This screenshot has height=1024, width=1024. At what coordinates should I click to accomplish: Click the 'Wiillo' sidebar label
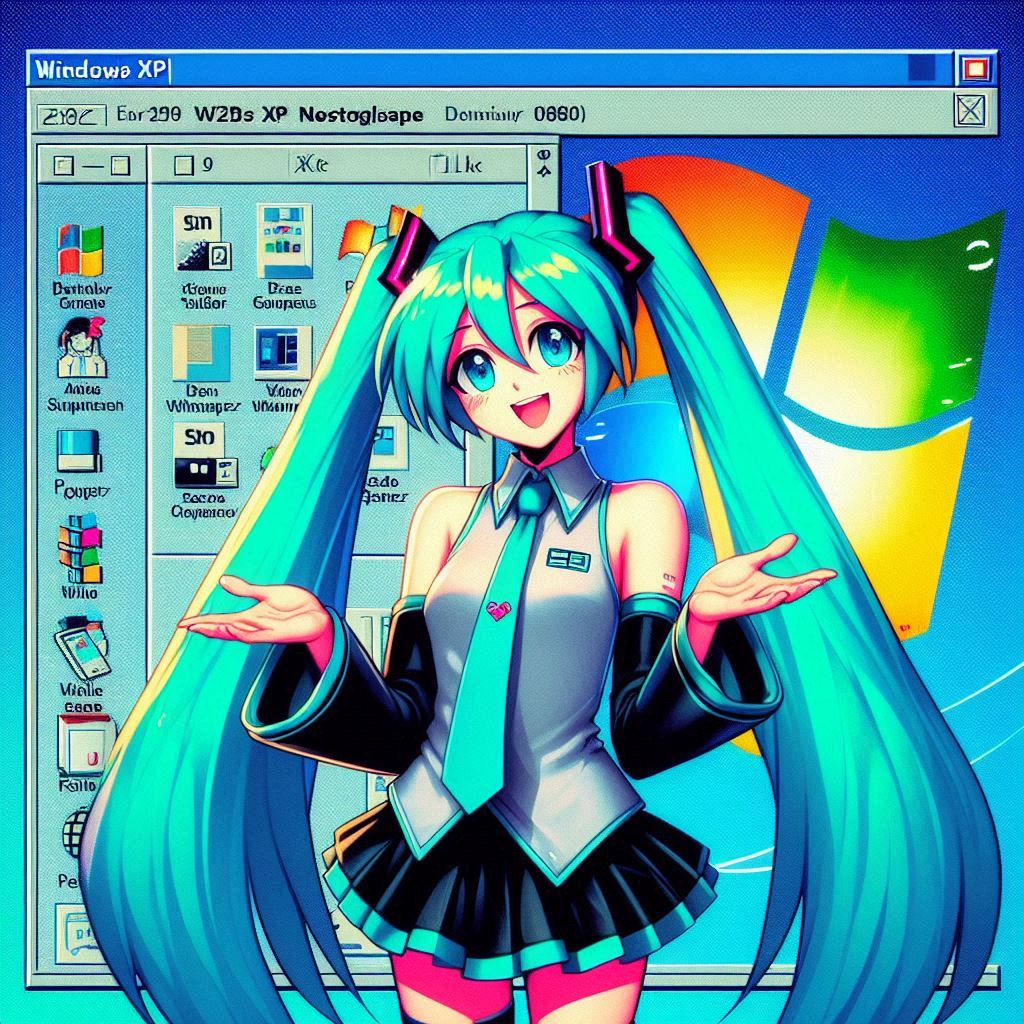point(80,592)
